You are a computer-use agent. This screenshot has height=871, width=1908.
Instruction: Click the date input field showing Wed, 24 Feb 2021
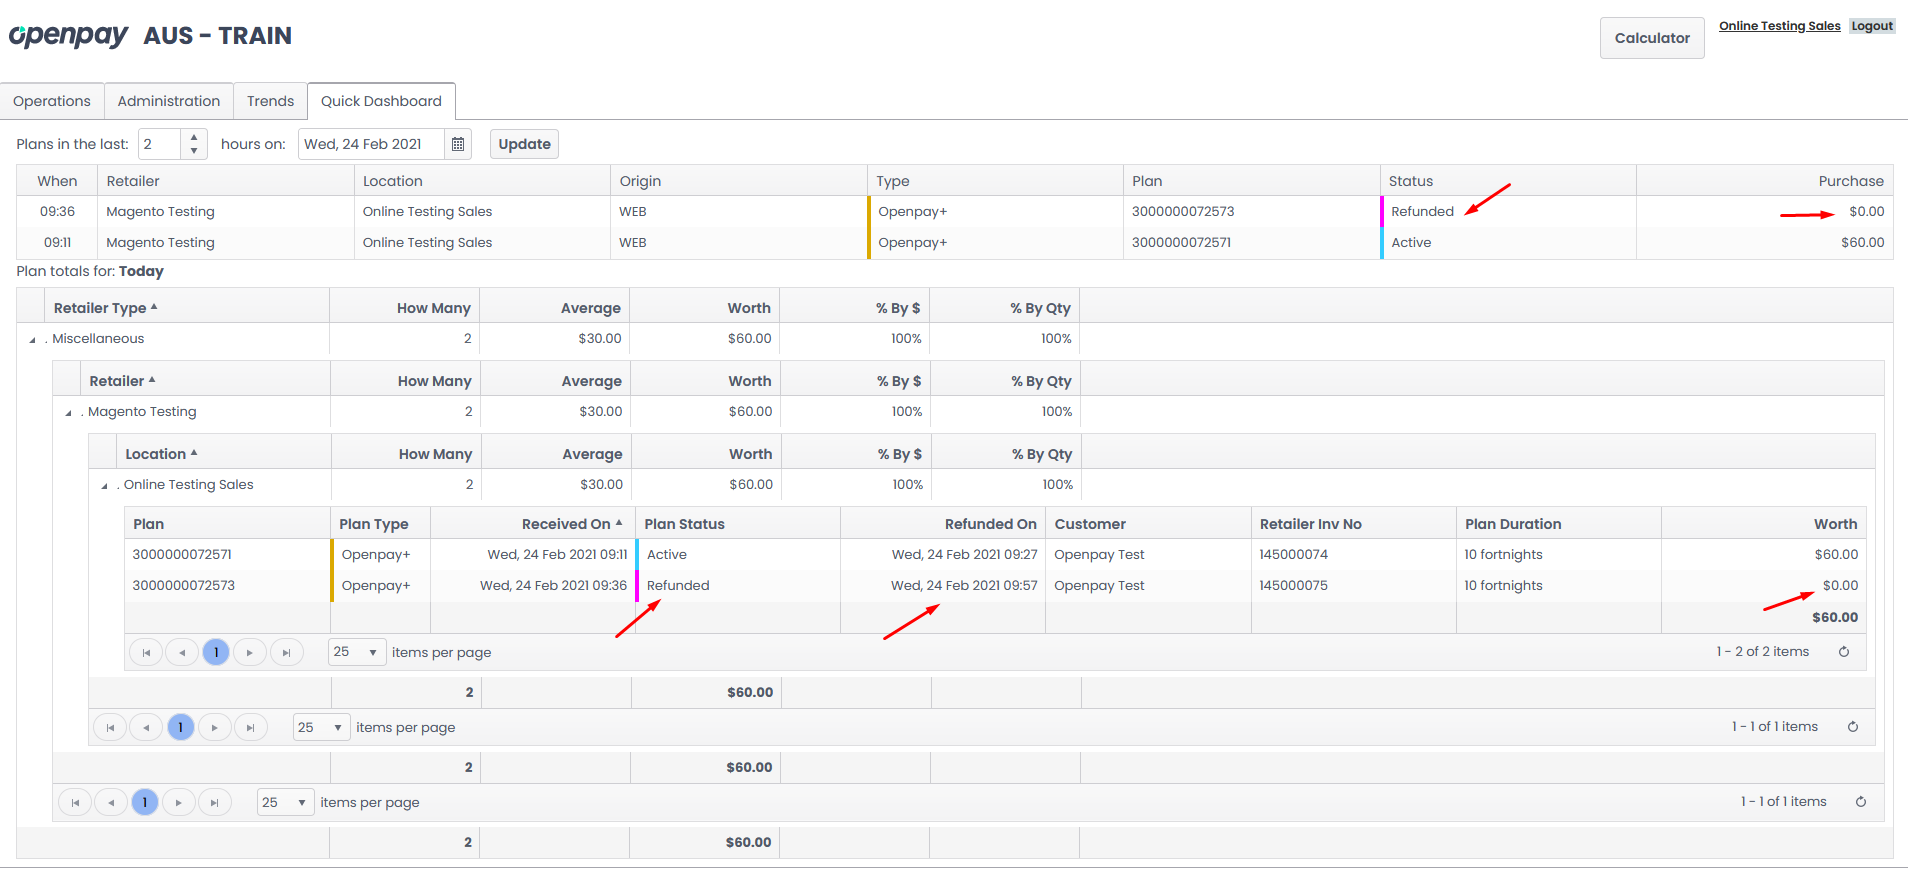pos(370,144)
